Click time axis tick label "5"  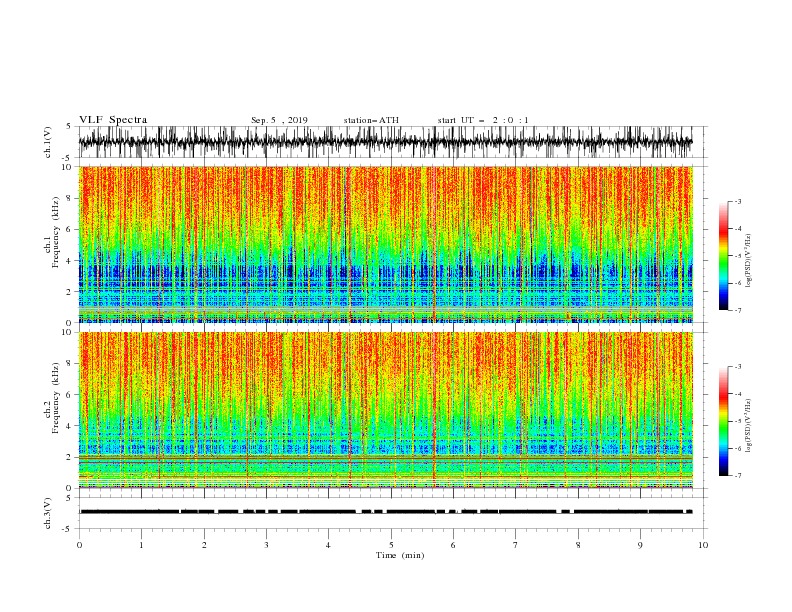pyautogui.click(x=391, y=545)
